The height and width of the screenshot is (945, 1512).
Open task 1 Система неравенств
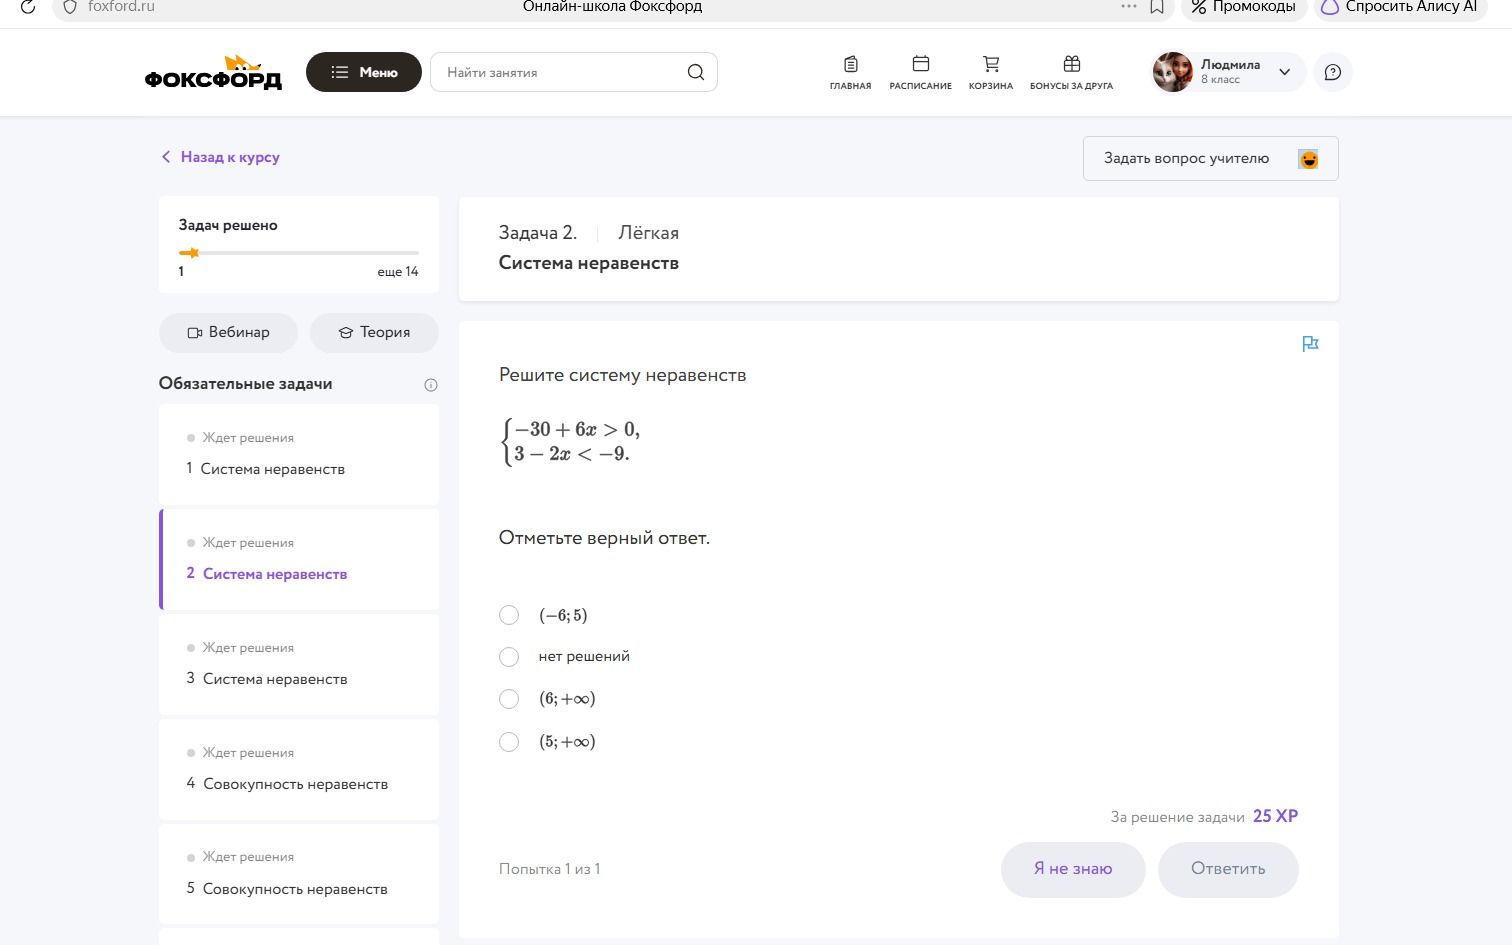point(299,454)
